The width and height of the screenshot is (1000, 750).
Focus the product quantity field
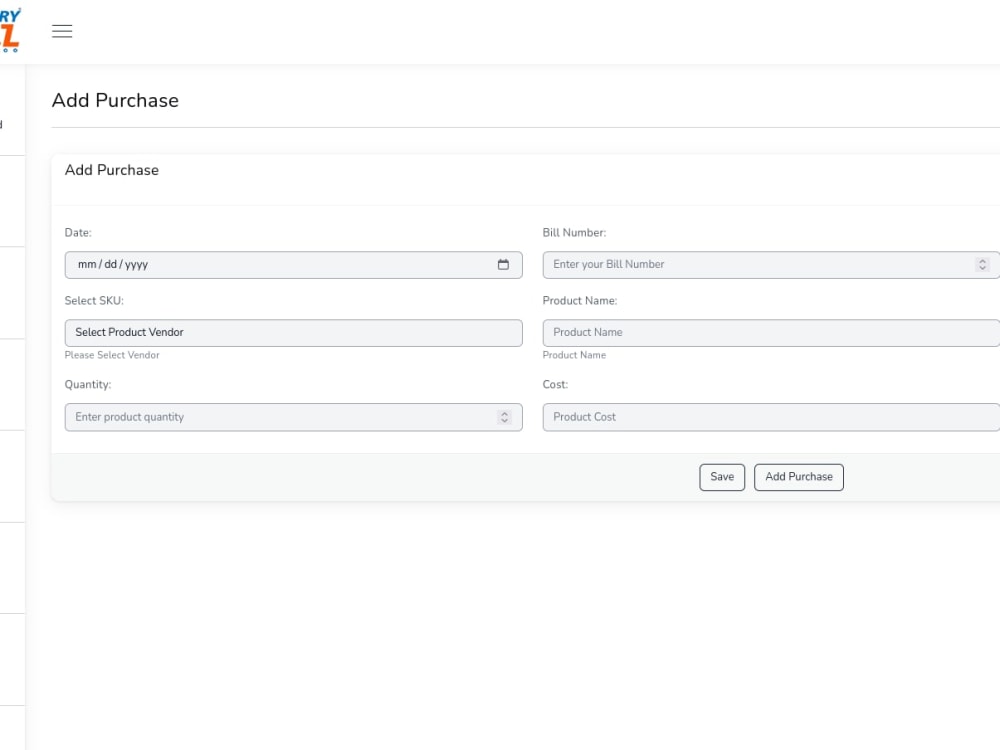(x=293, y=417)
